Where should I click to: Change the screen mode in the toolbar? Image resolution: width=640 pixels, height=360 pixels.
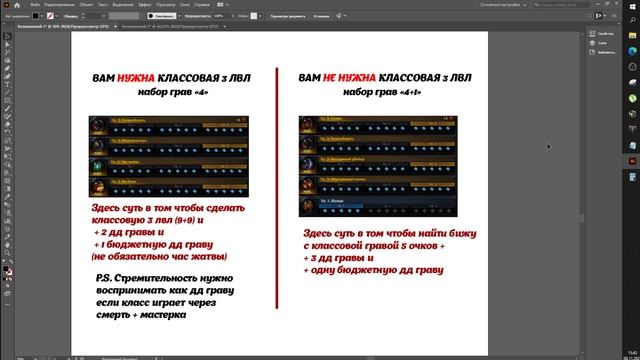[7, 293]
